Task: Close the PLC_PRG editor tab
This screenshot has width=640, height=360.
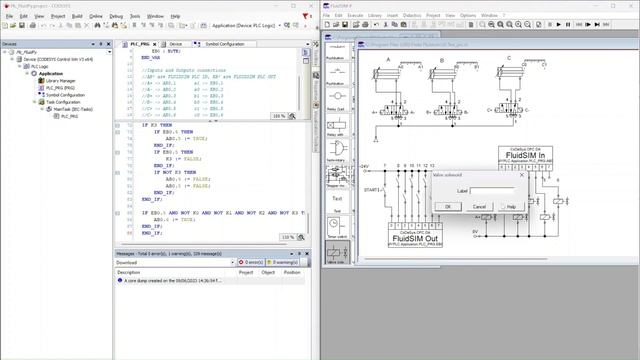Action: click(155, 44)
